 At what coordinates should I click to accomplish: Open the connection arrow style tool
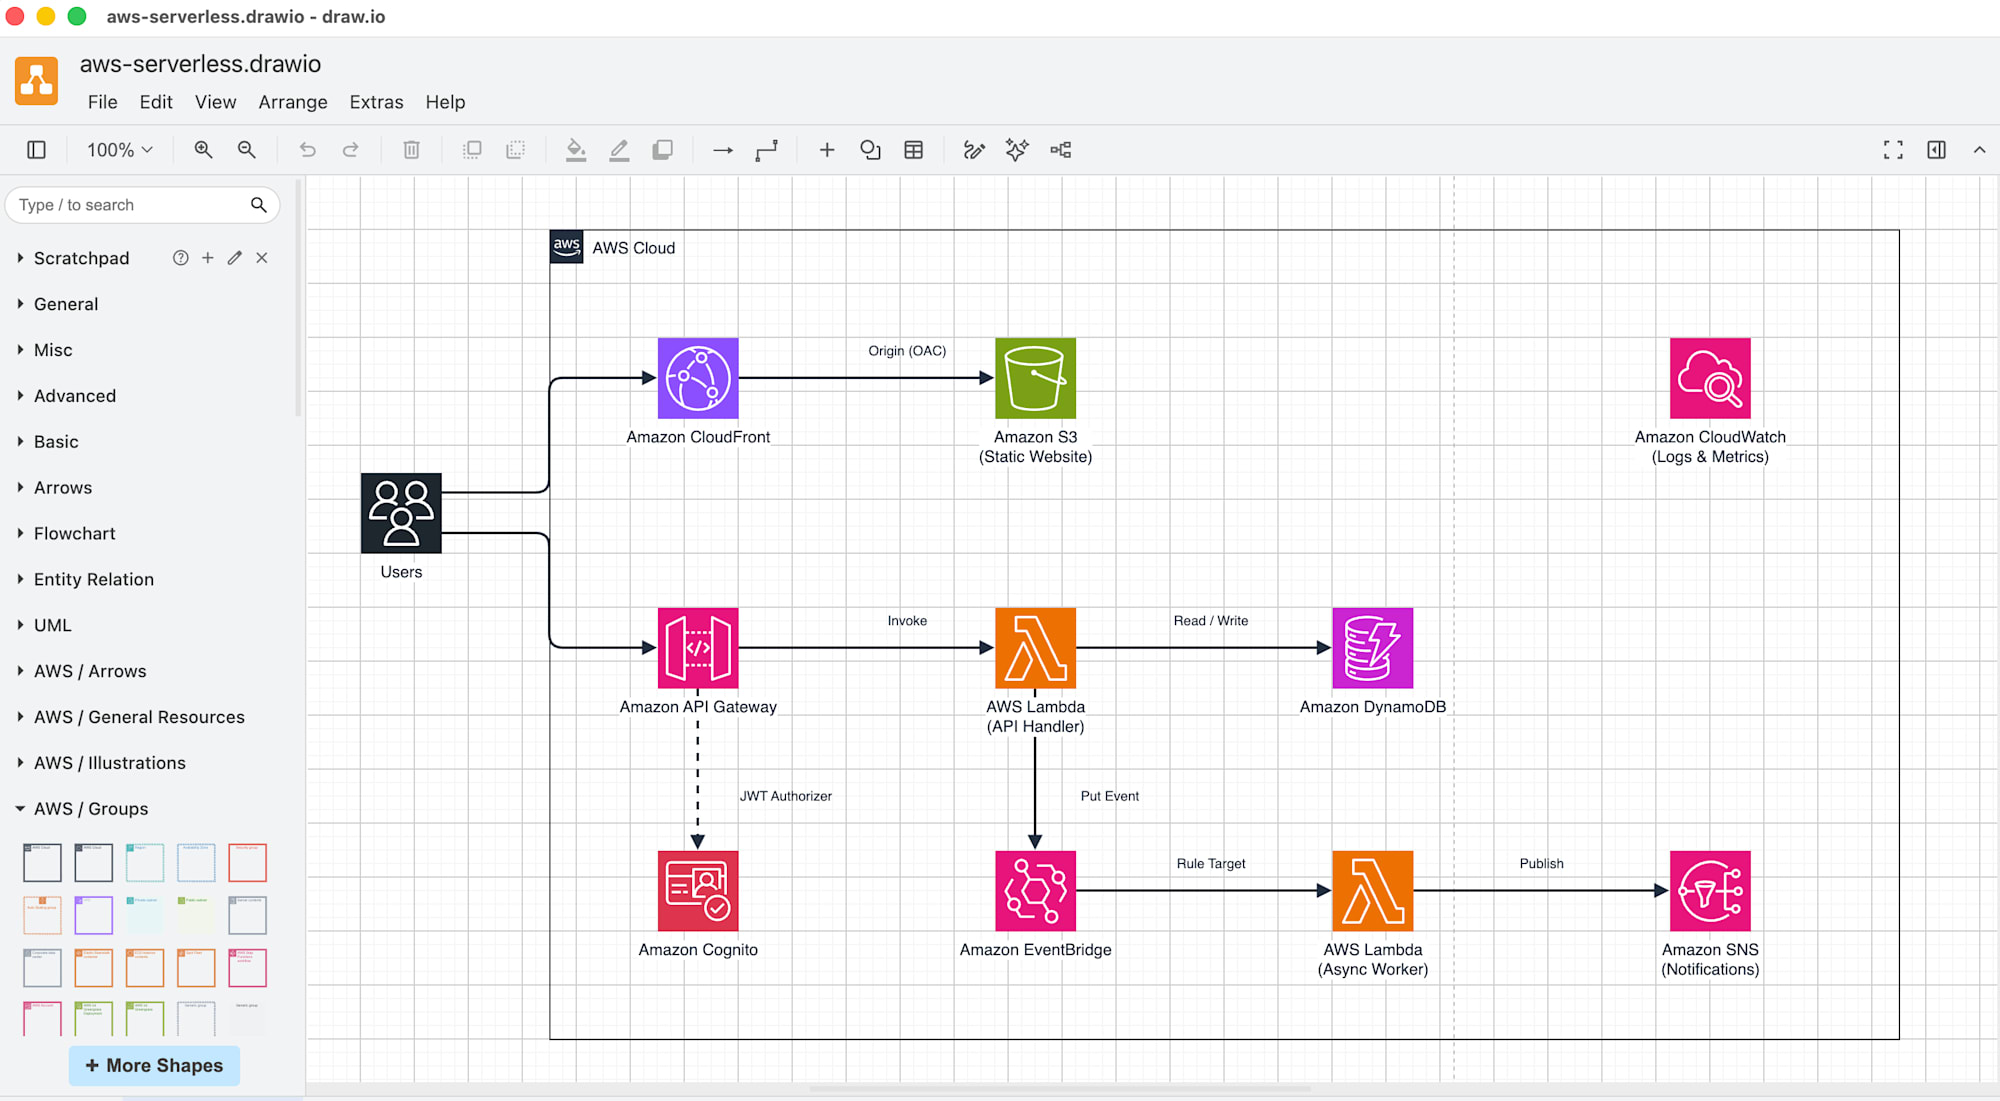point(723,150)
